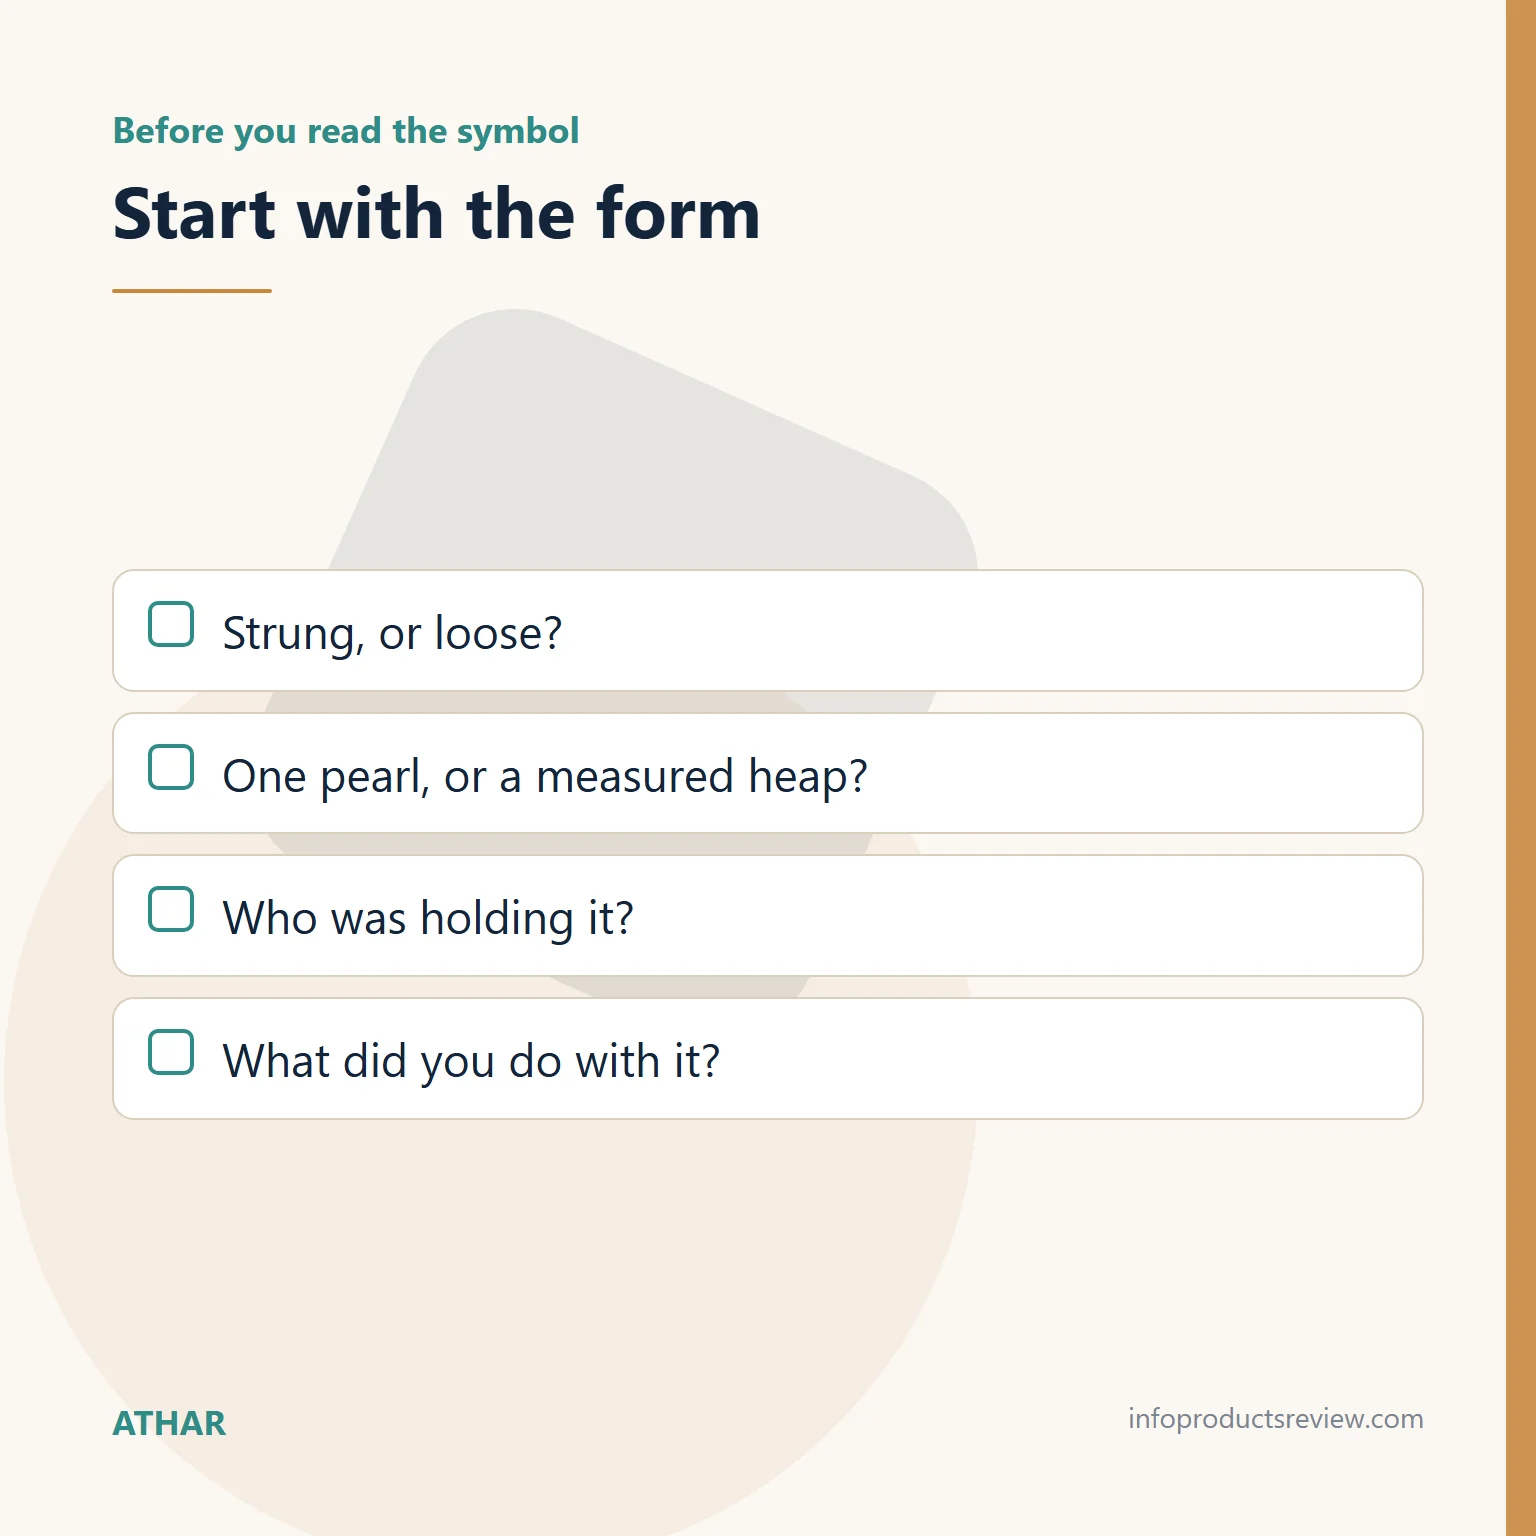The width and height of the screenshot is (1536, 1536).
Task: Click the 'Strung, or loose?' question text
Action: (x=392, y=634)
